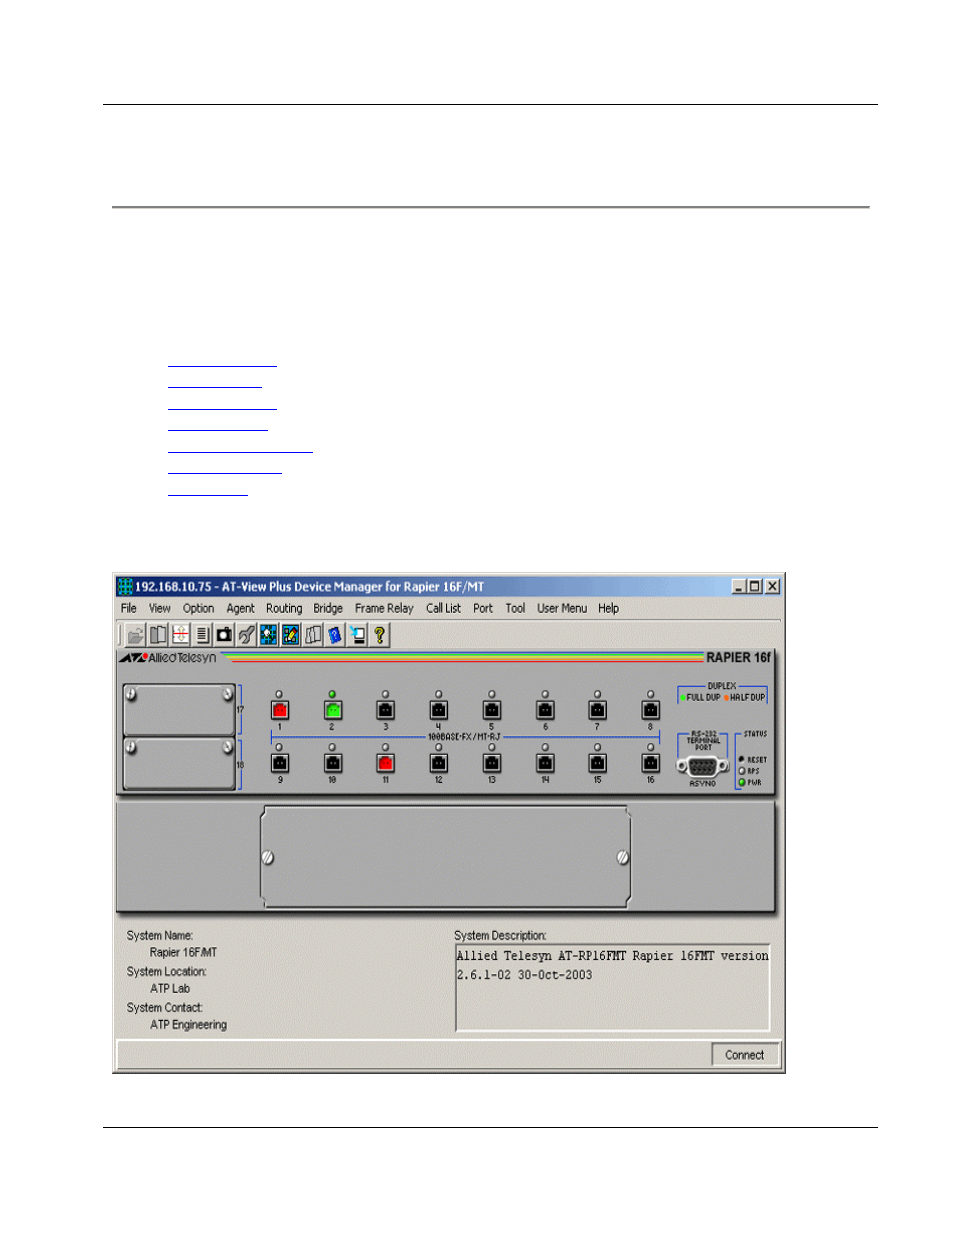The image size is (954, 1235).
Task: Maximize the Device Manager window
Action: 755,587
